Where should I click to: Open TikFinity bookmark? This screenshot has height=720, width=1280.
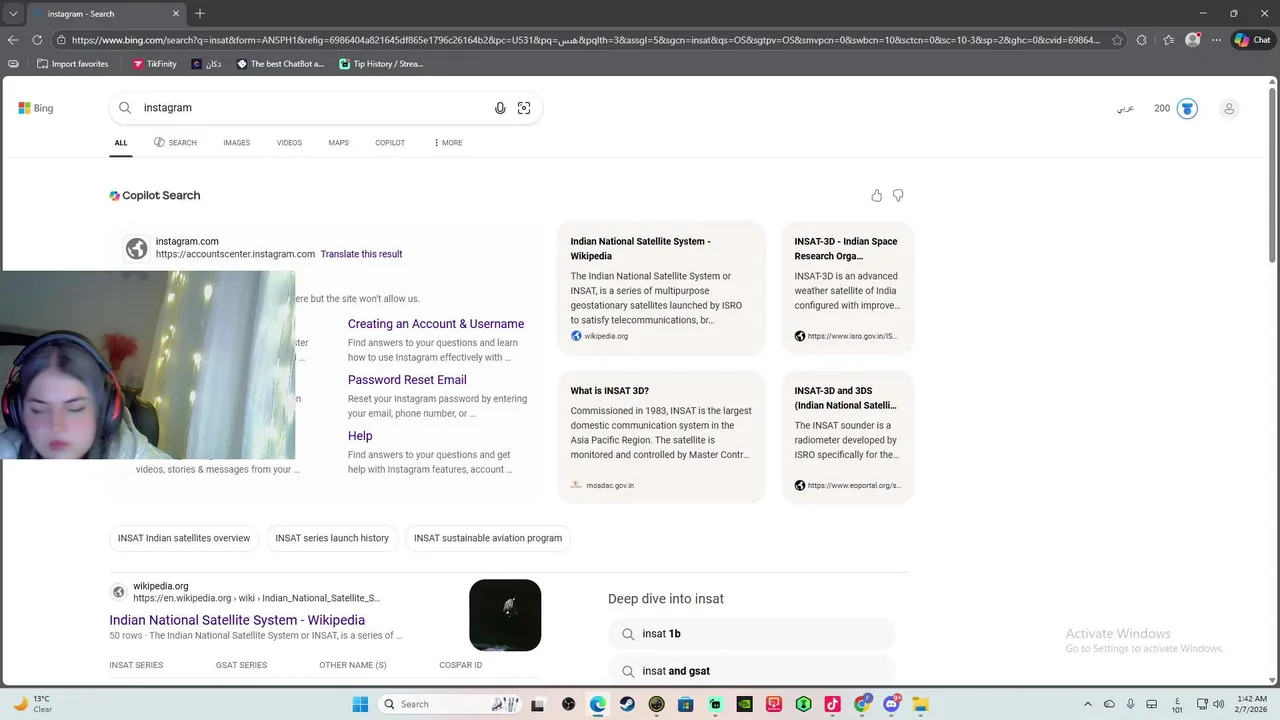(154, 64)
